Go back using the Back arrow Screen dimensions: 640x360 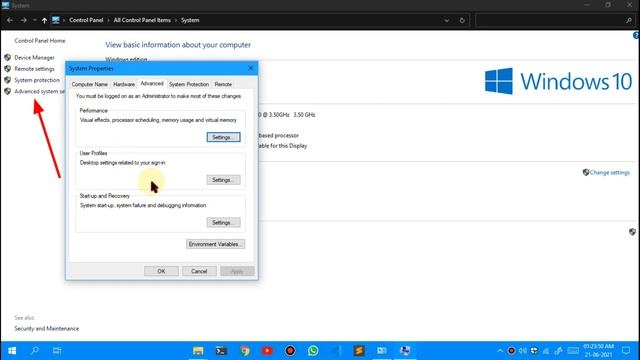click(x=10, y=20)
